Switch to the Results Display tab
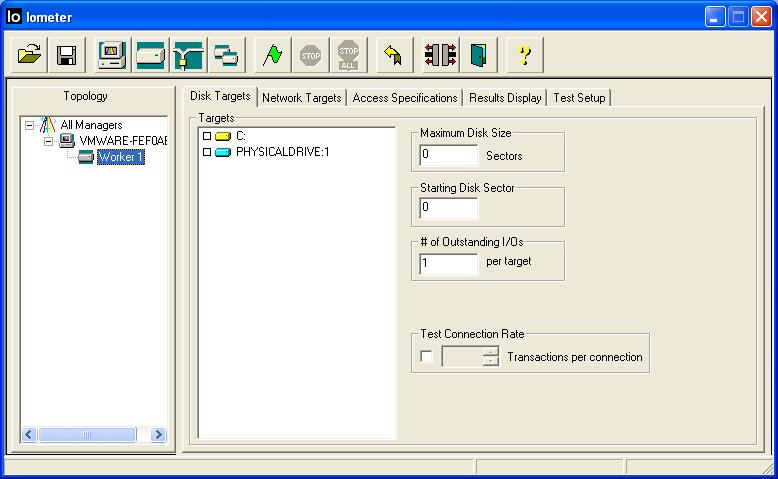This screenshot has height=479, width=778. coord(505,98)
